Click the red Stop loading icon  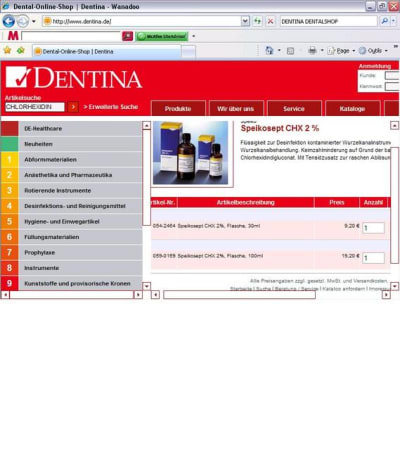(x=271, y=21)
